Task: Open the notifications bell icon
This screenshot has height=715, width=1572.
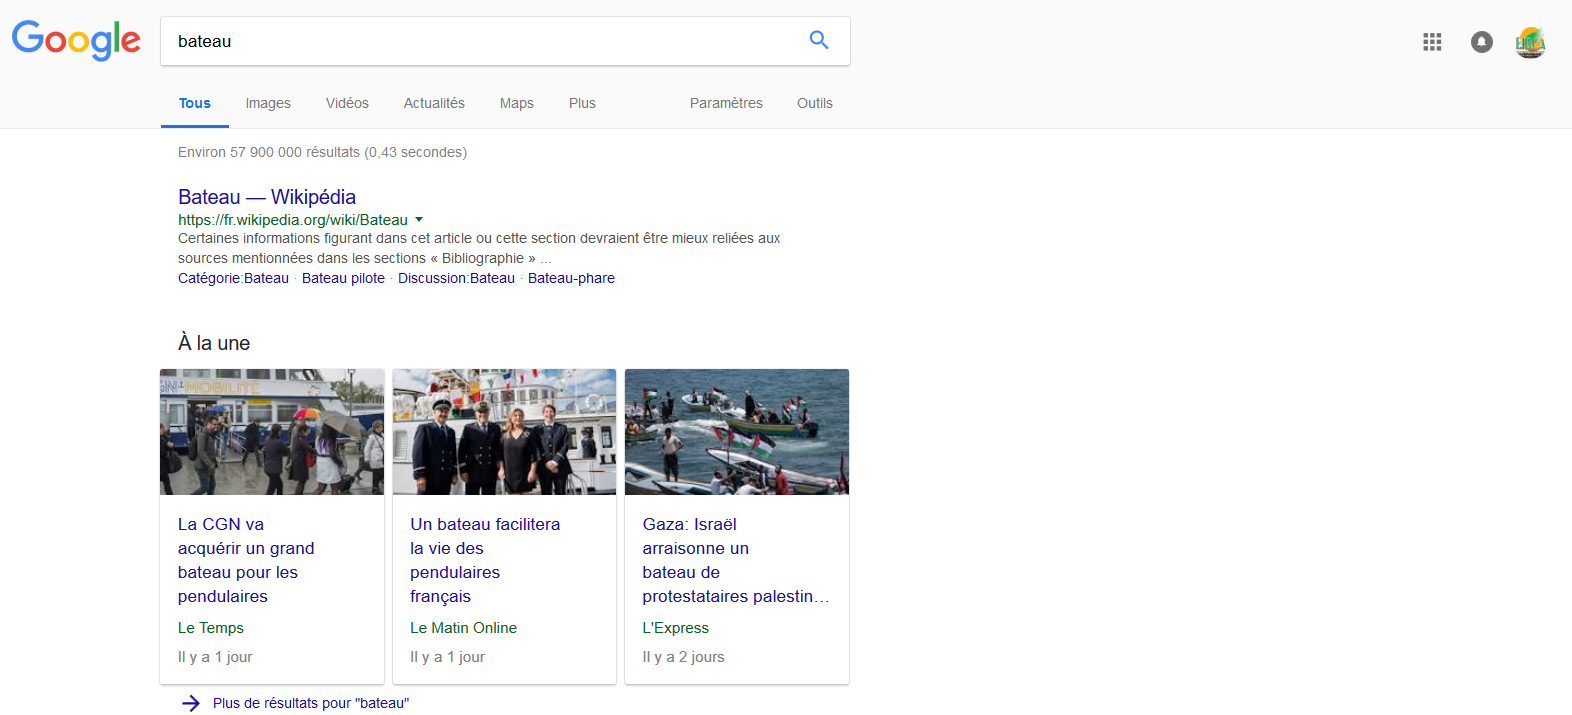Action: coord(1482,42)
